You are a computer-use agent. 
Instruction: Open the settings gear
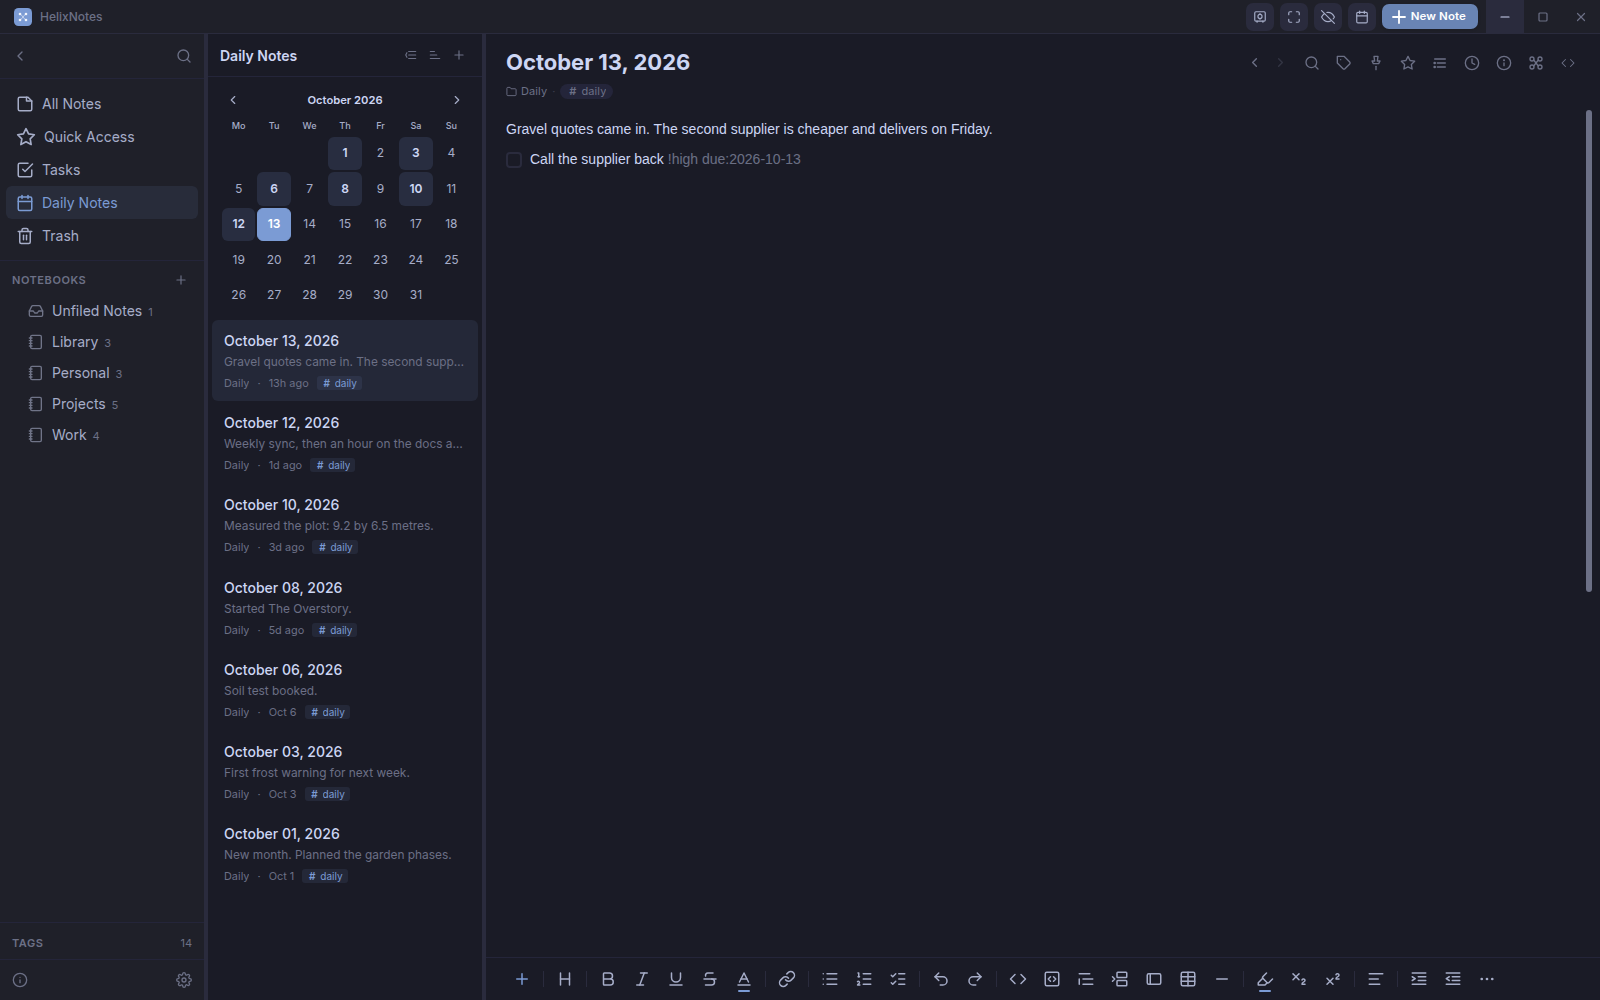tap(184, 980)
